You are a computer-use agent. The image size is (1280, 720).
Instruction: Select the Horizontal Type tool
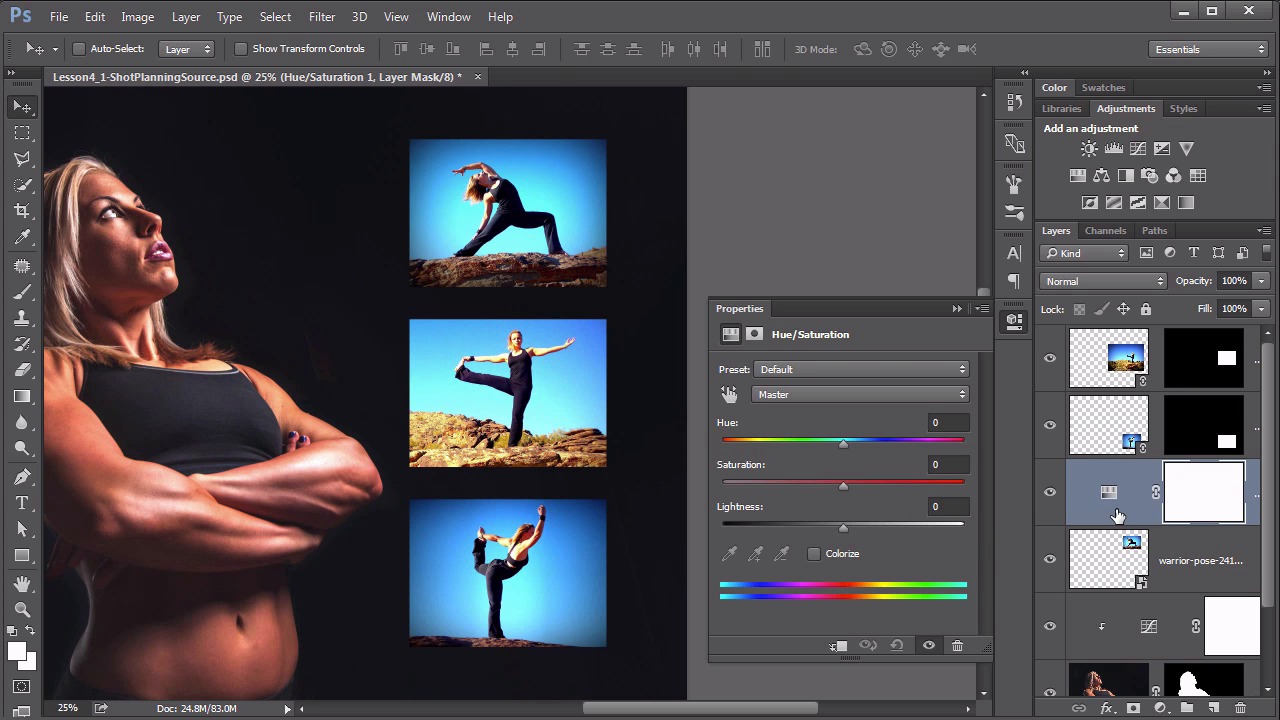[22, 503]
